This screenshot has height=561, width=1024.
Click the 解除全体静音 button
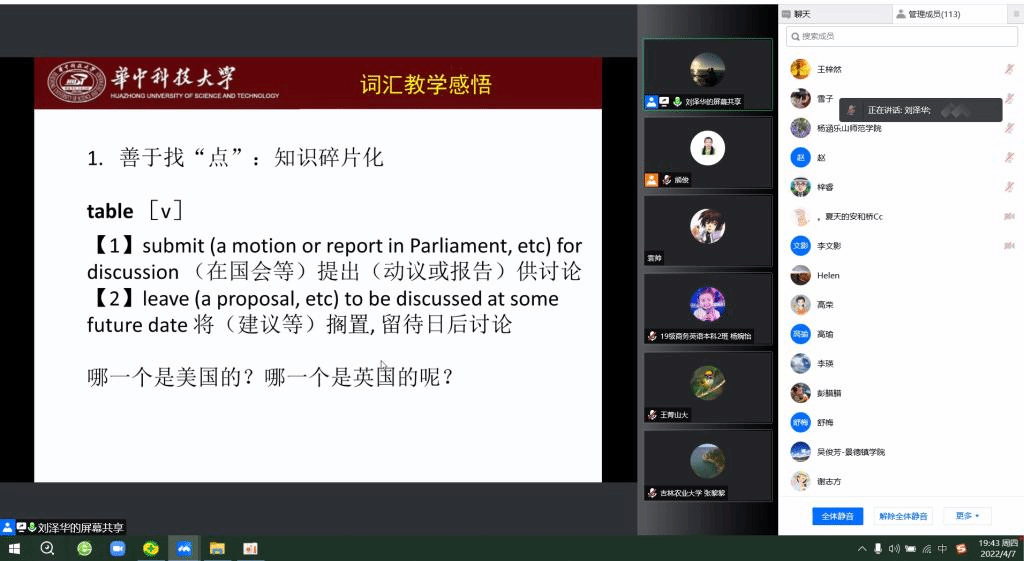pyautogui.click(x=903, y=516)
